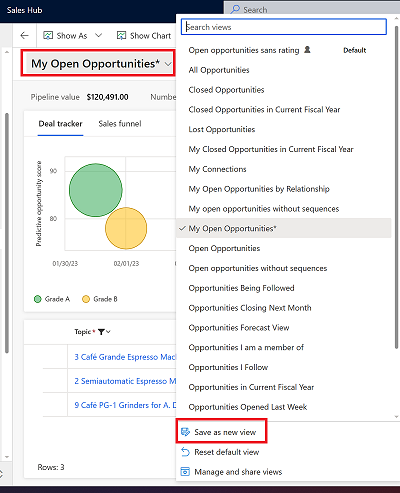The image size is (400, 493).
Task: Click the Reset default view icon
Action: (185, 452)
